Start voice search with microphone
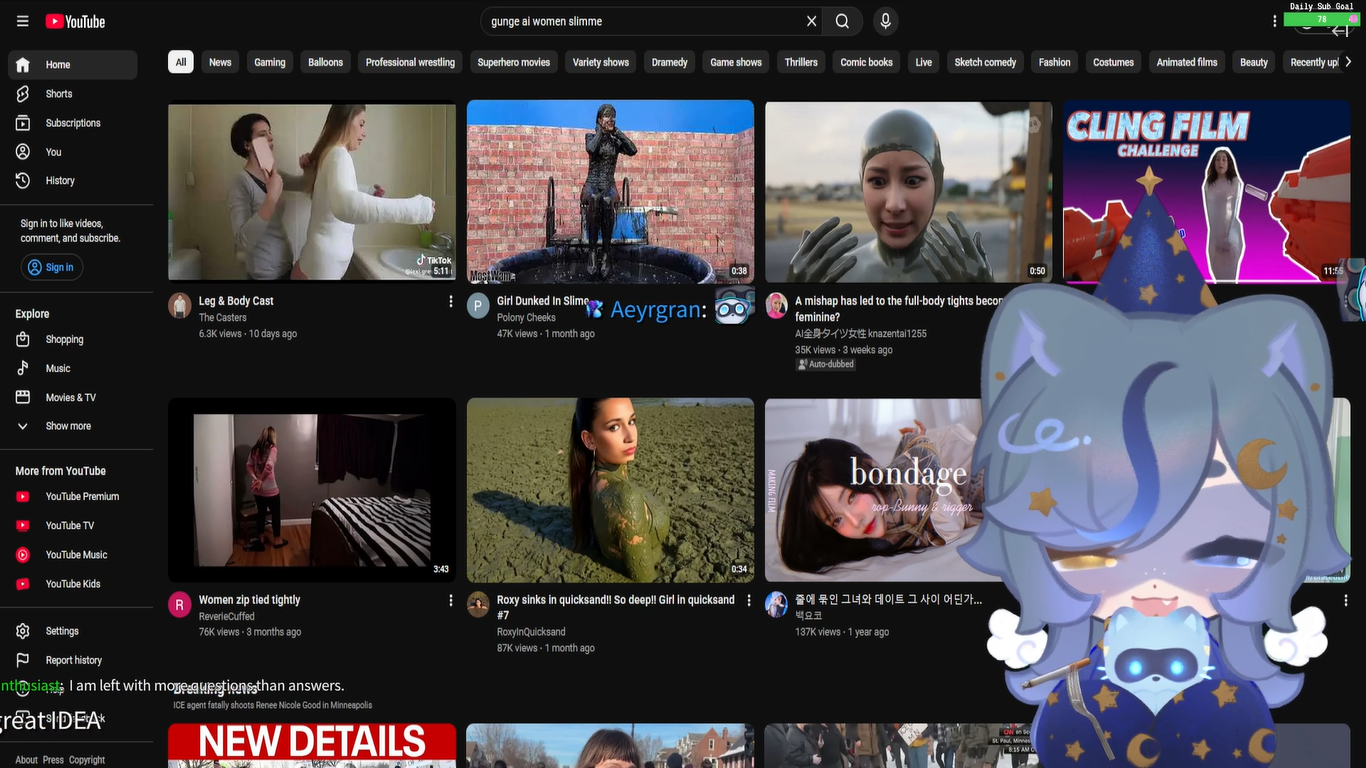1366x768 pixels. tap(885, 21)
